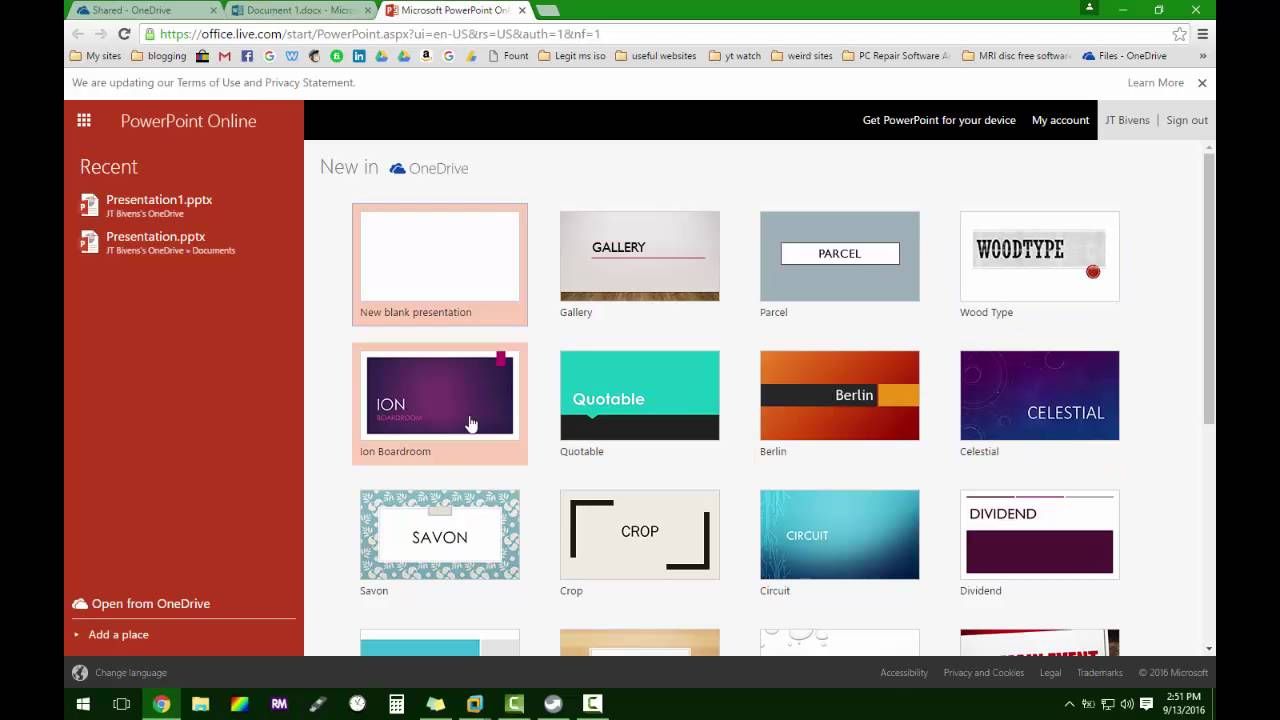
Task: Click Learn More in the notification bar
Action: (1156, 83)
